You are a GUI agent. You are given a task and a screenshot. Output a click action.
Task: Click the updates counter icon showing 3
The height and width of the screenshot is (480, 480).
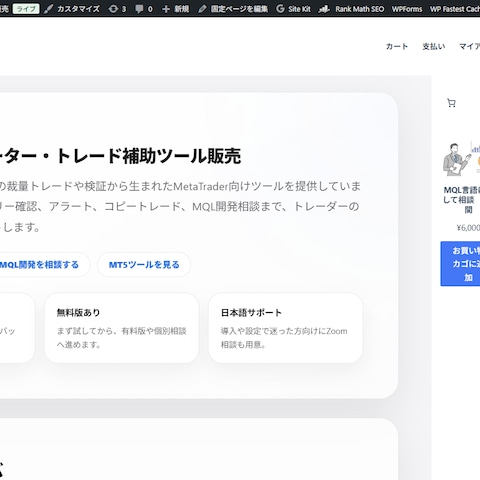coord(117,9)
